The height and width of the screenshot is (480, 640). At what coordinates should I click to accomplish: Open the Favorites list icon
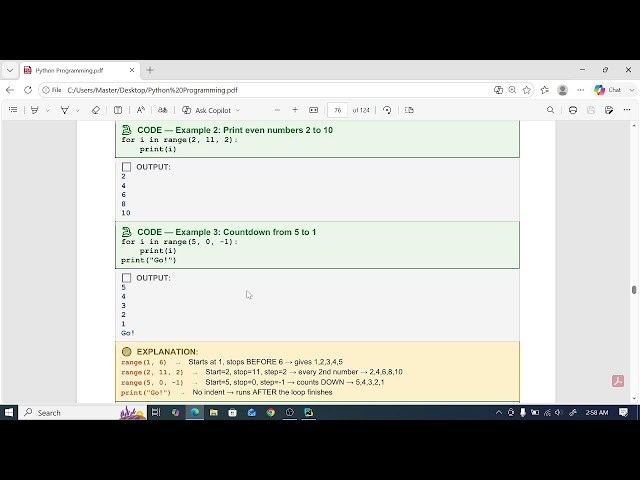point(544,90)
